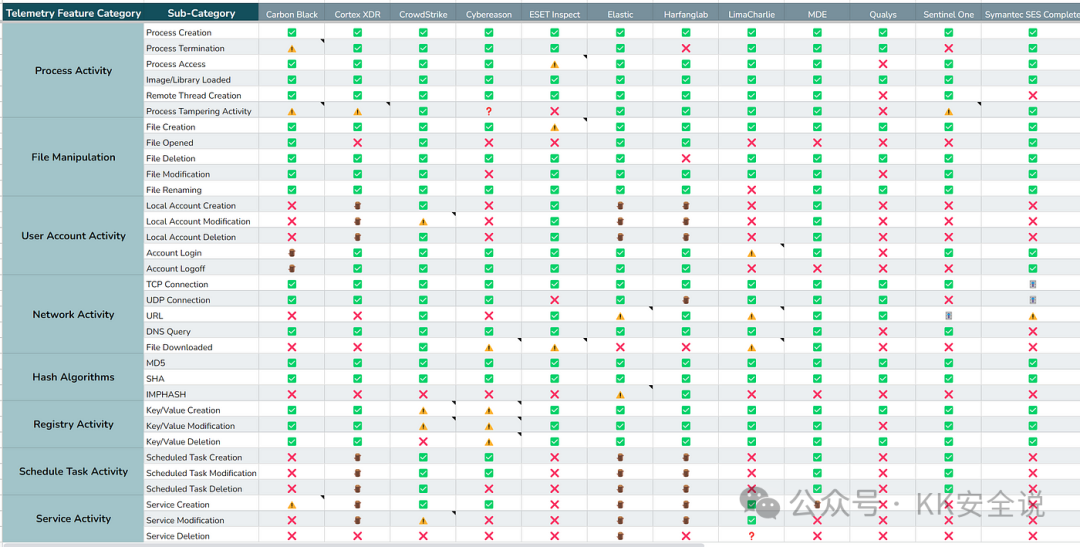Click Cortex XDR's red cross for File Opened
This screenshot has height=547, width=1080.
point(357,143)
